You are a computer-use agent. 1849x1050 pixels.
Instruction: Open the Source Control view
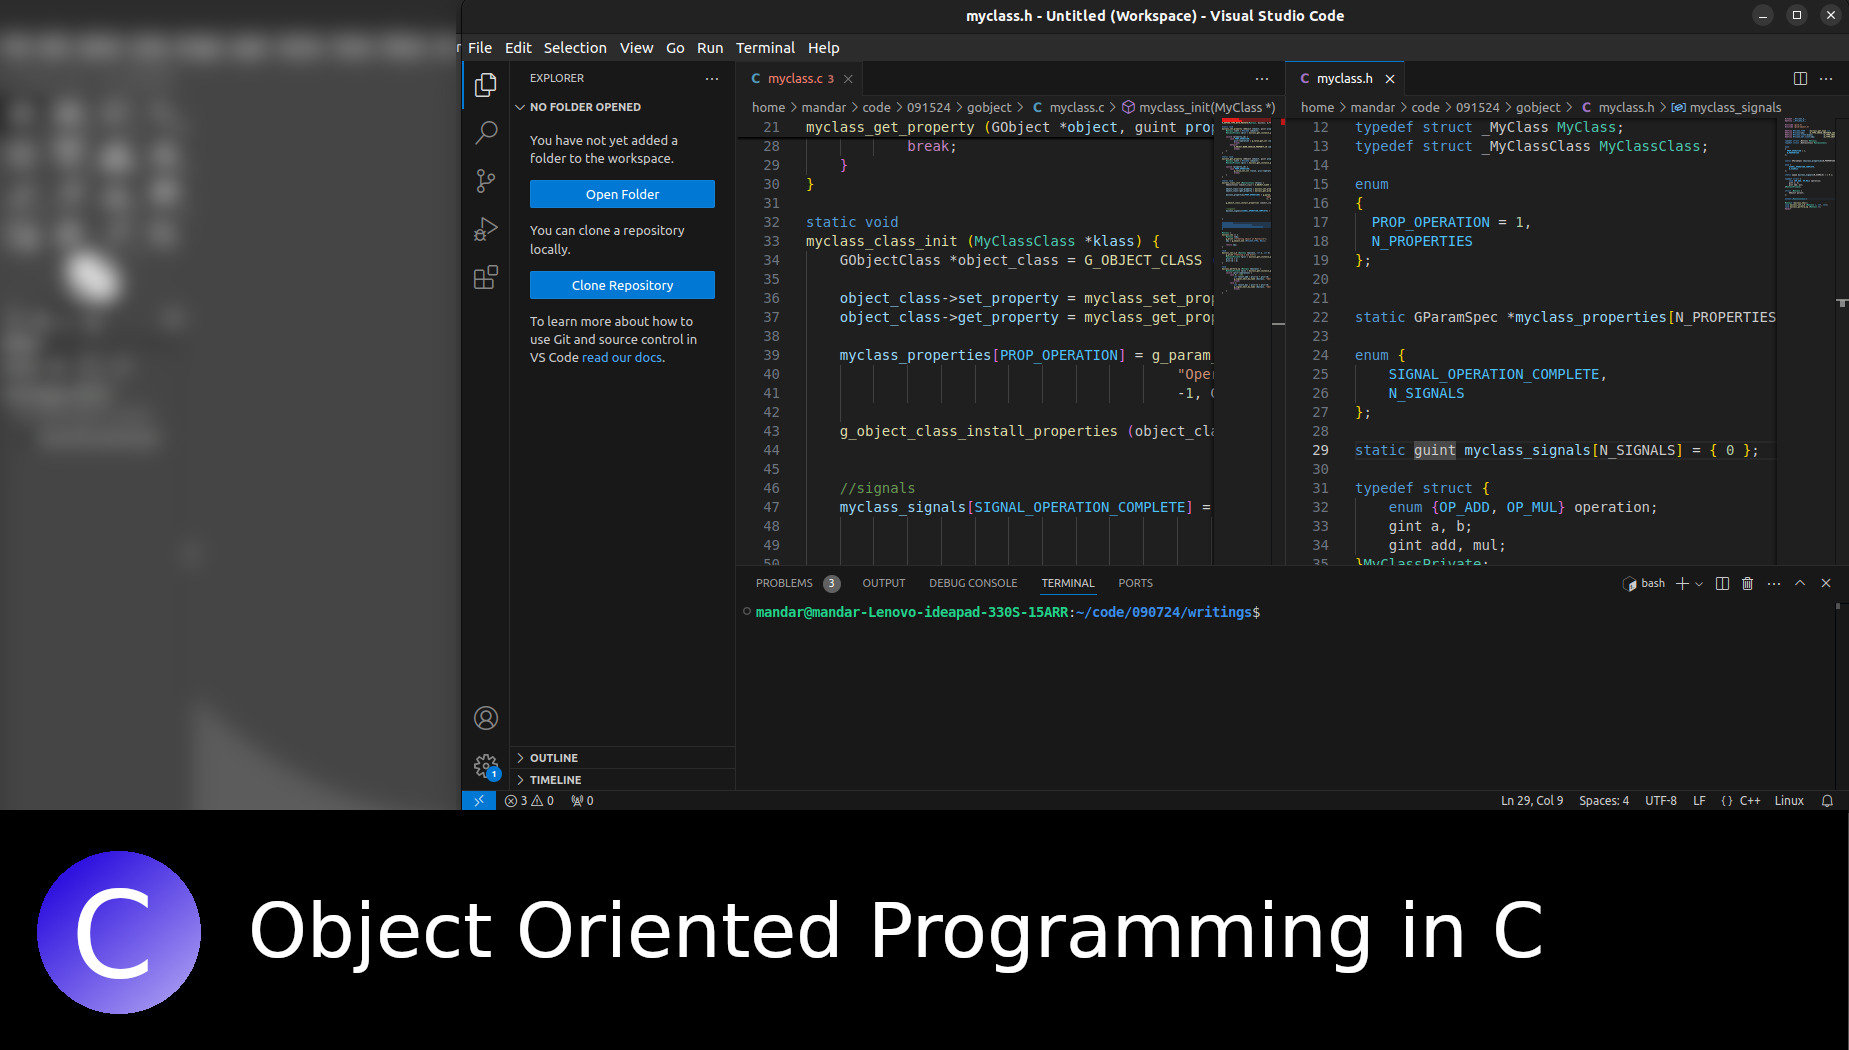[486, 181]
